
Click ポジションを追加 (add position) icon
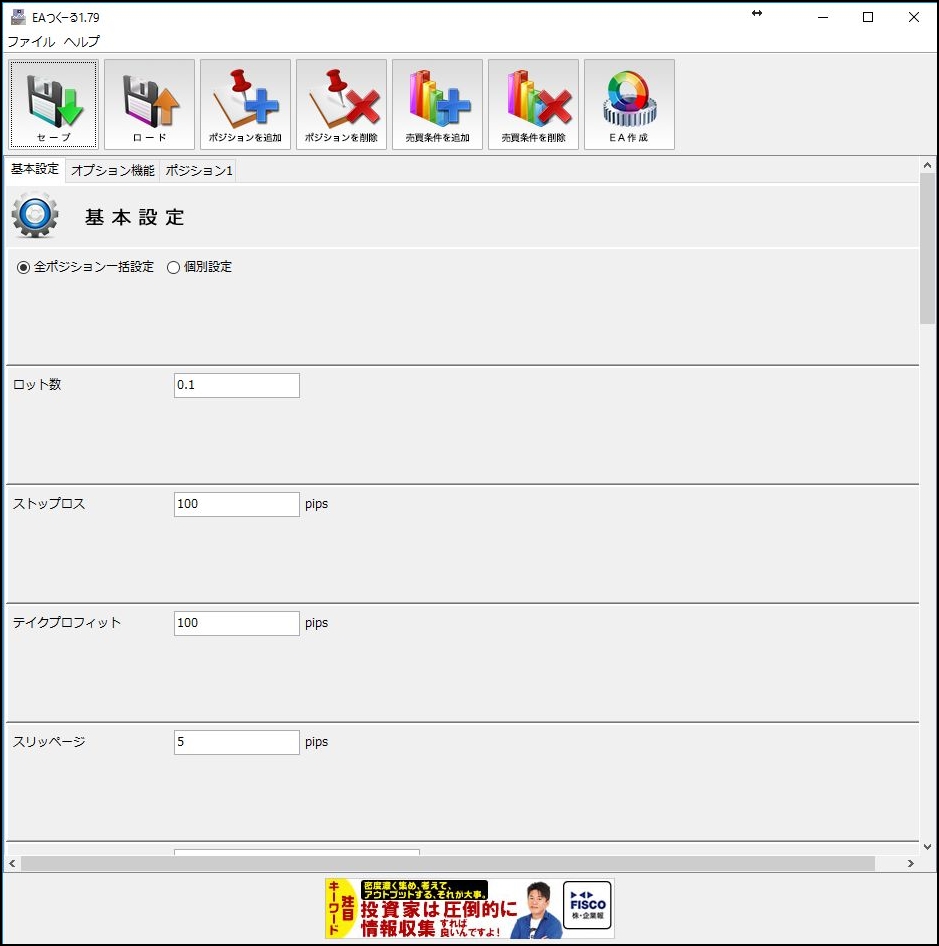coord(245,104)
